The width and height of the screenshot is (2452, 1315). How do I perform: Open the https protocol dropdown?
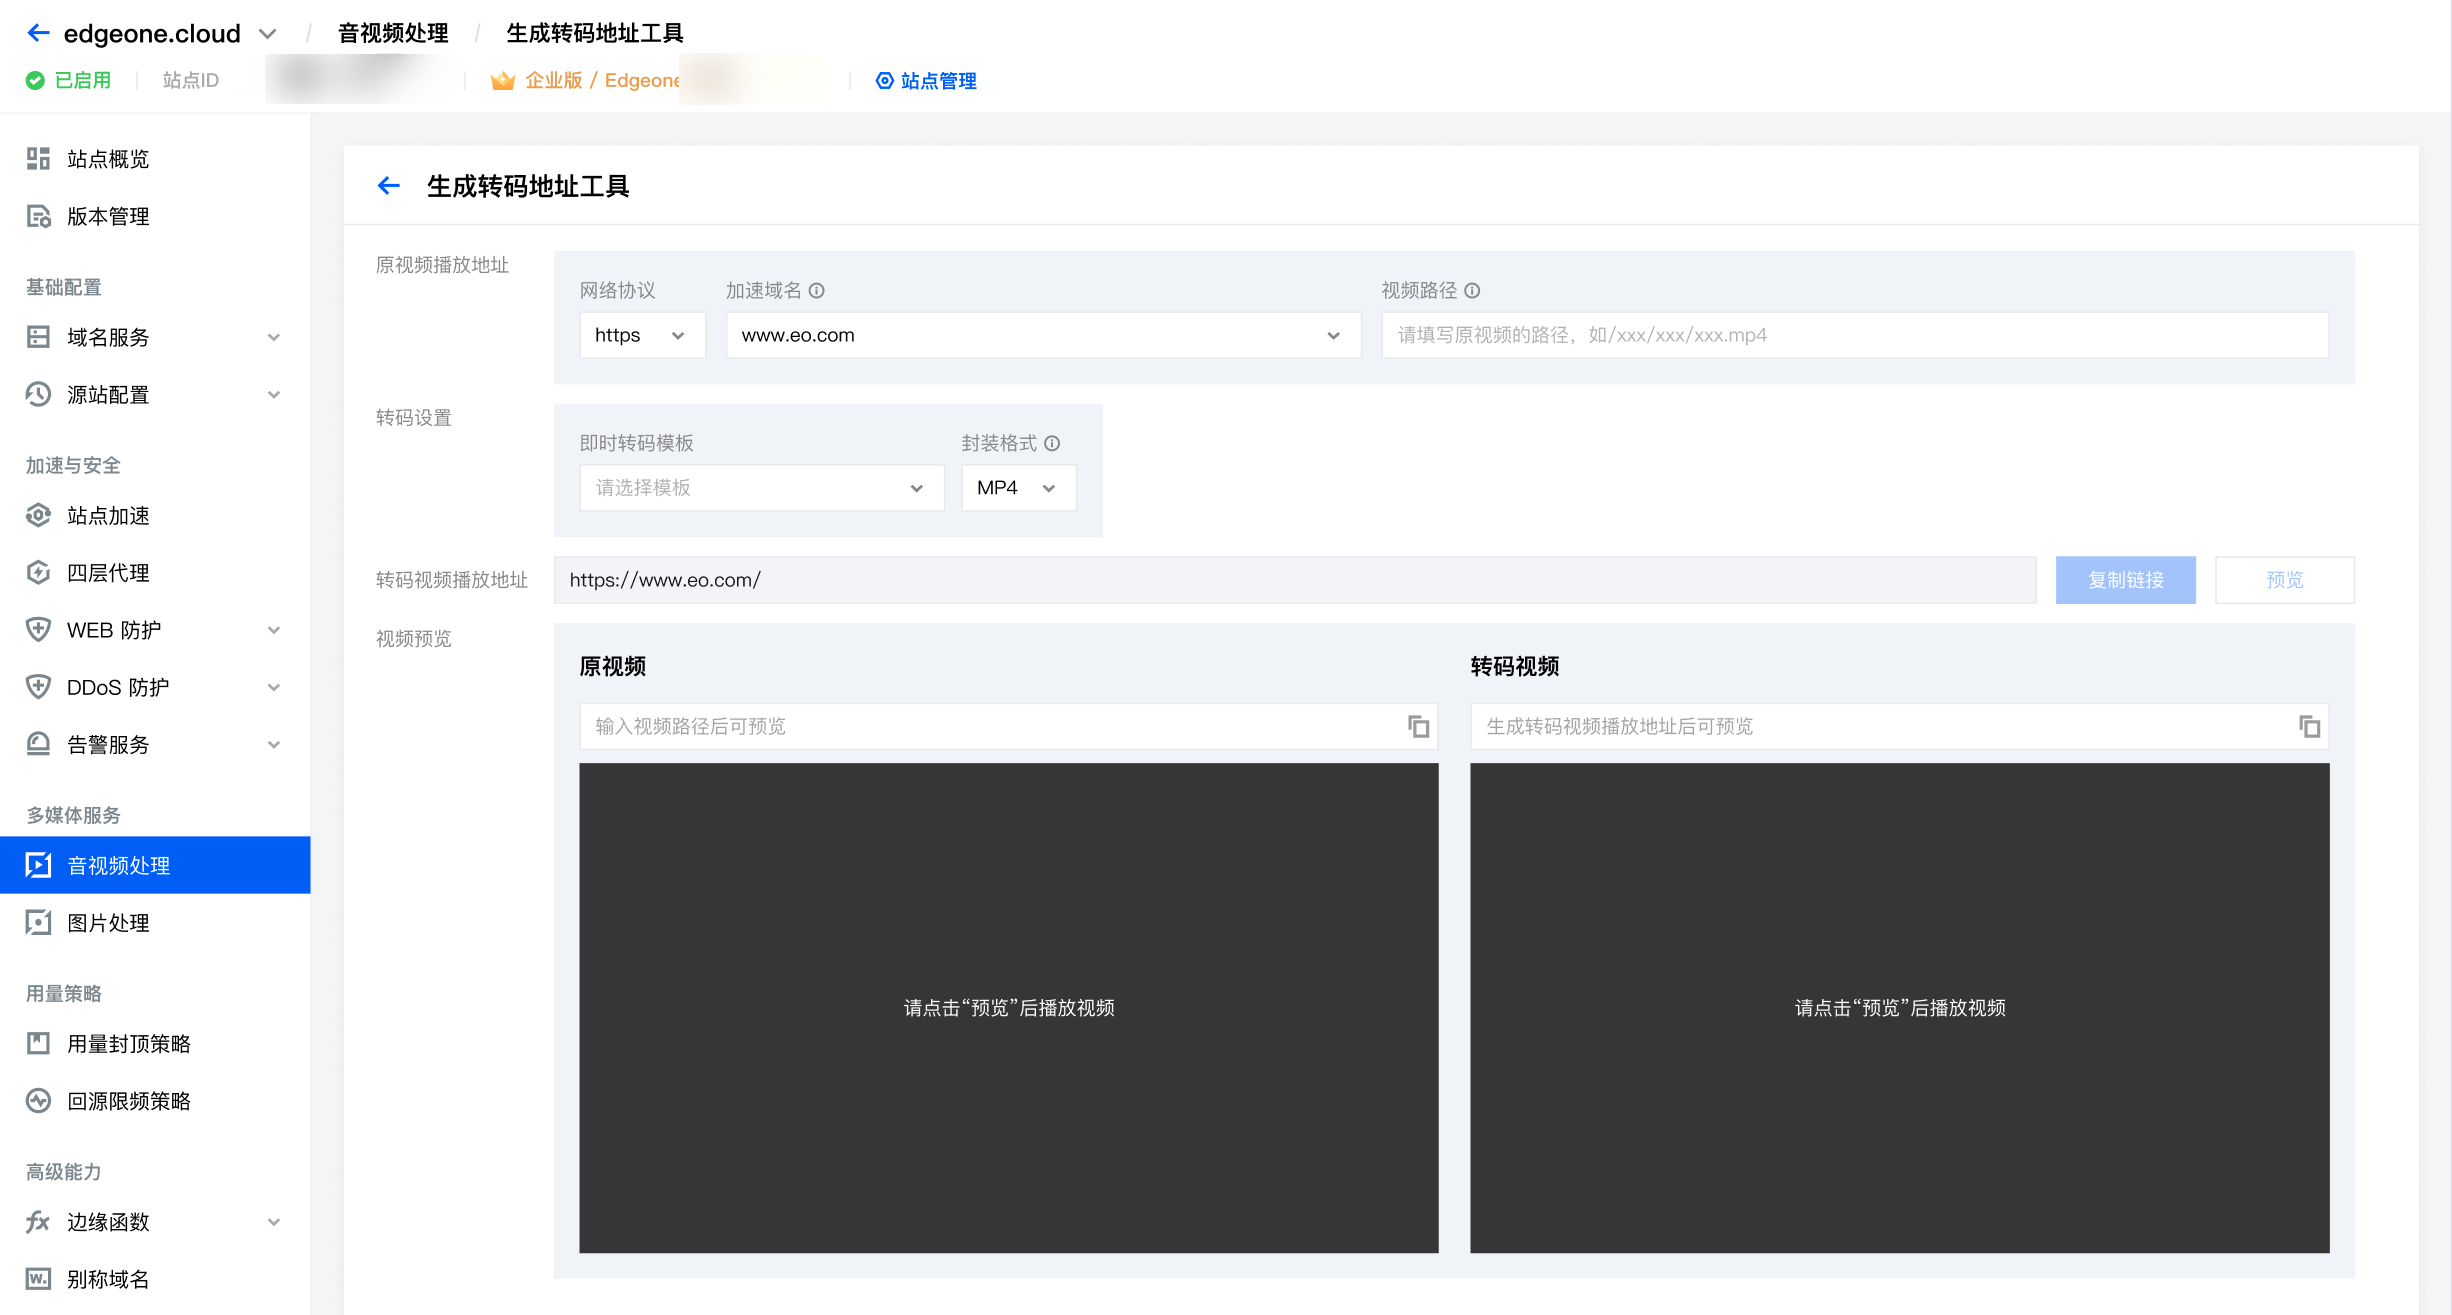coord(642,336)
